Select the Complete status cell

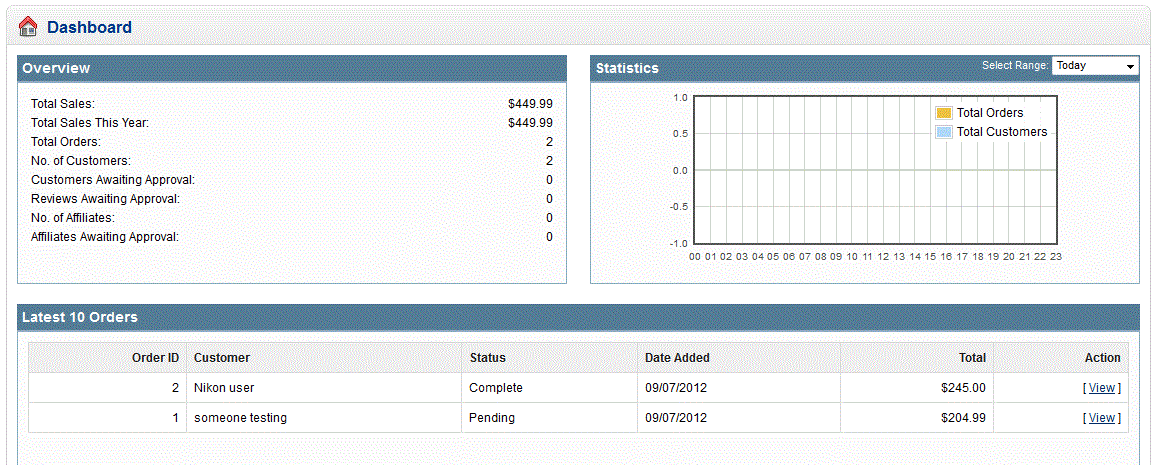[495, 388]
